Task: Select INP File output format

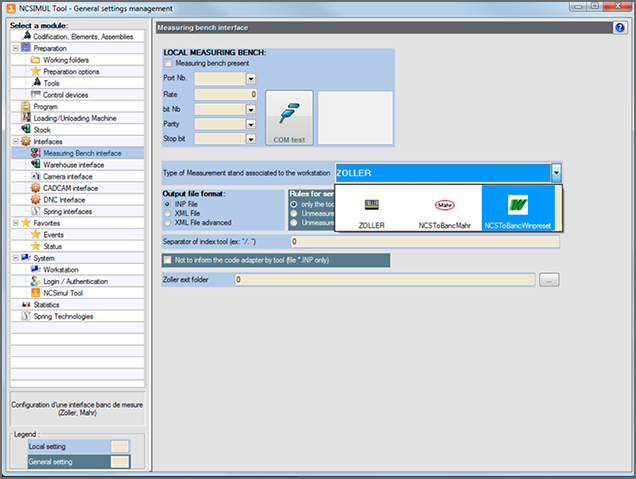Action: [x=168, y=204]
